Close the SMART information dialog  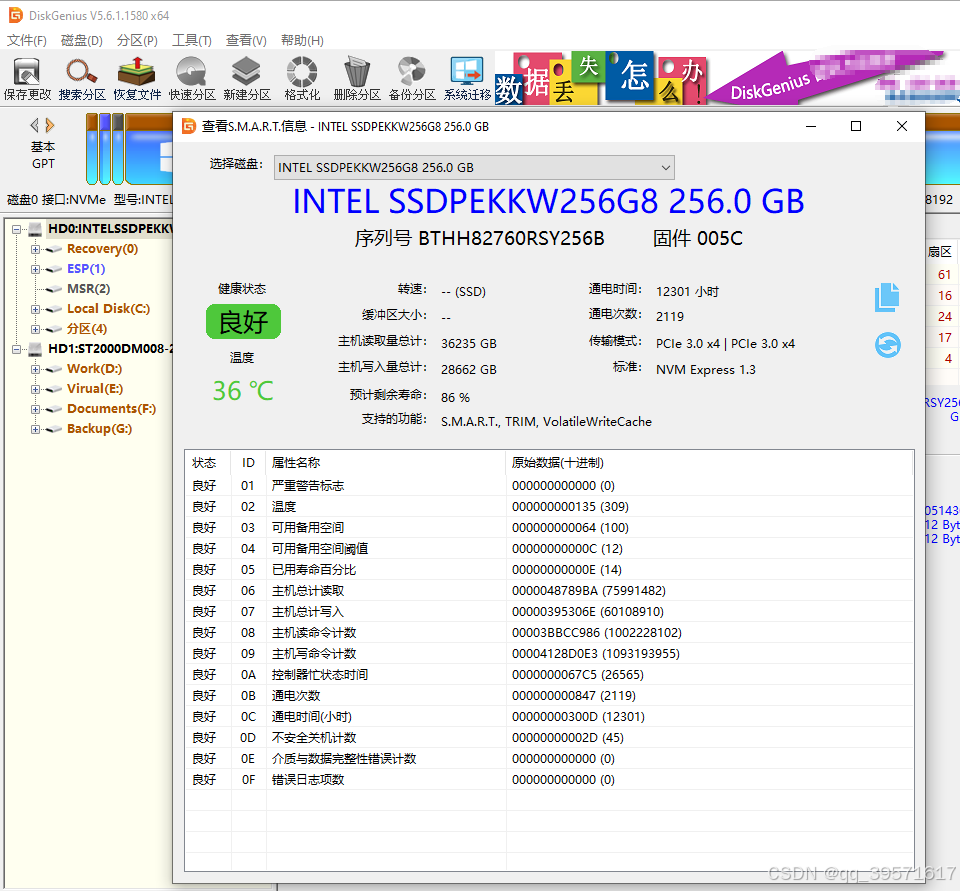[x=901, y=126]
